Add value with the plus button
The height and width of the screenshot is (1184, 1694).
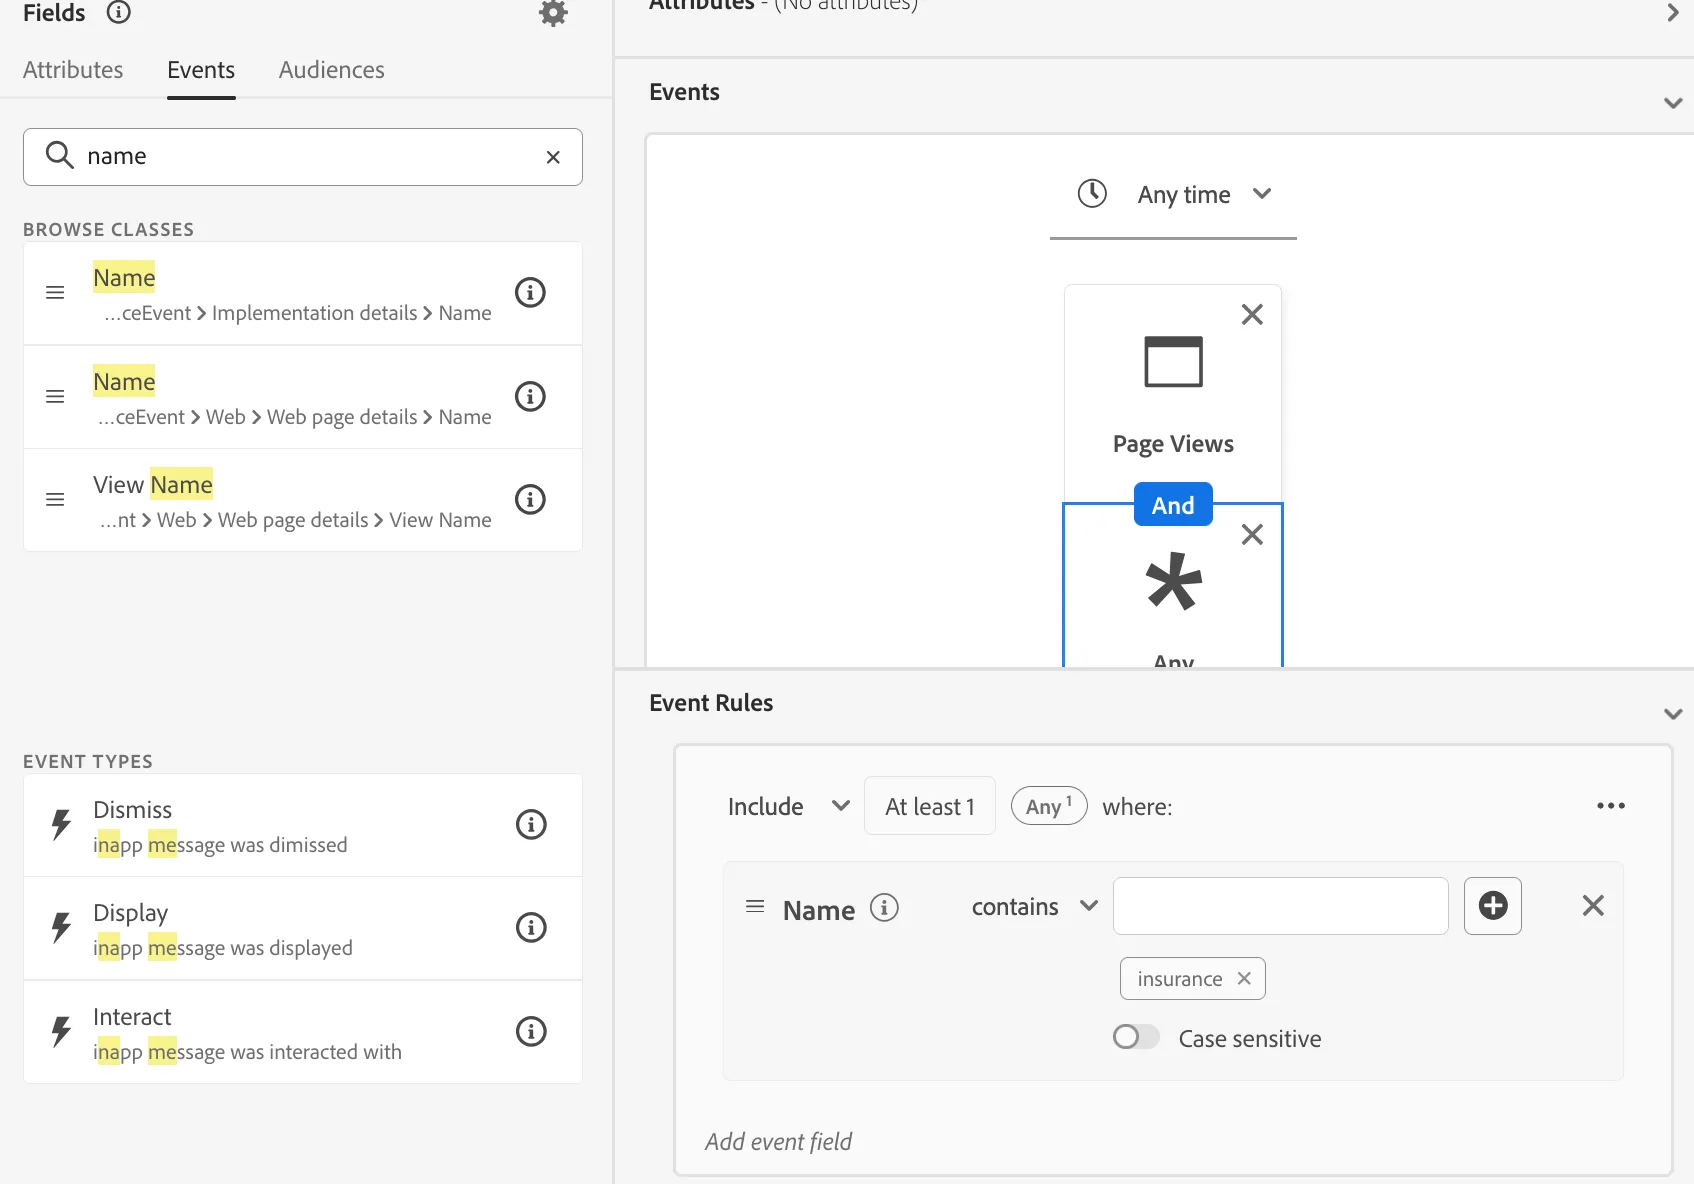pyautogui.click(x=1493, y=906)
